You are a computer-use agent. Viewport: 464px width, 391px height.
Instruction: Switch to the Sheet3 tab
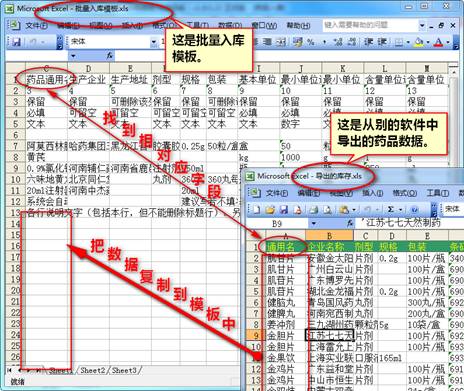(x=124, y=370)
